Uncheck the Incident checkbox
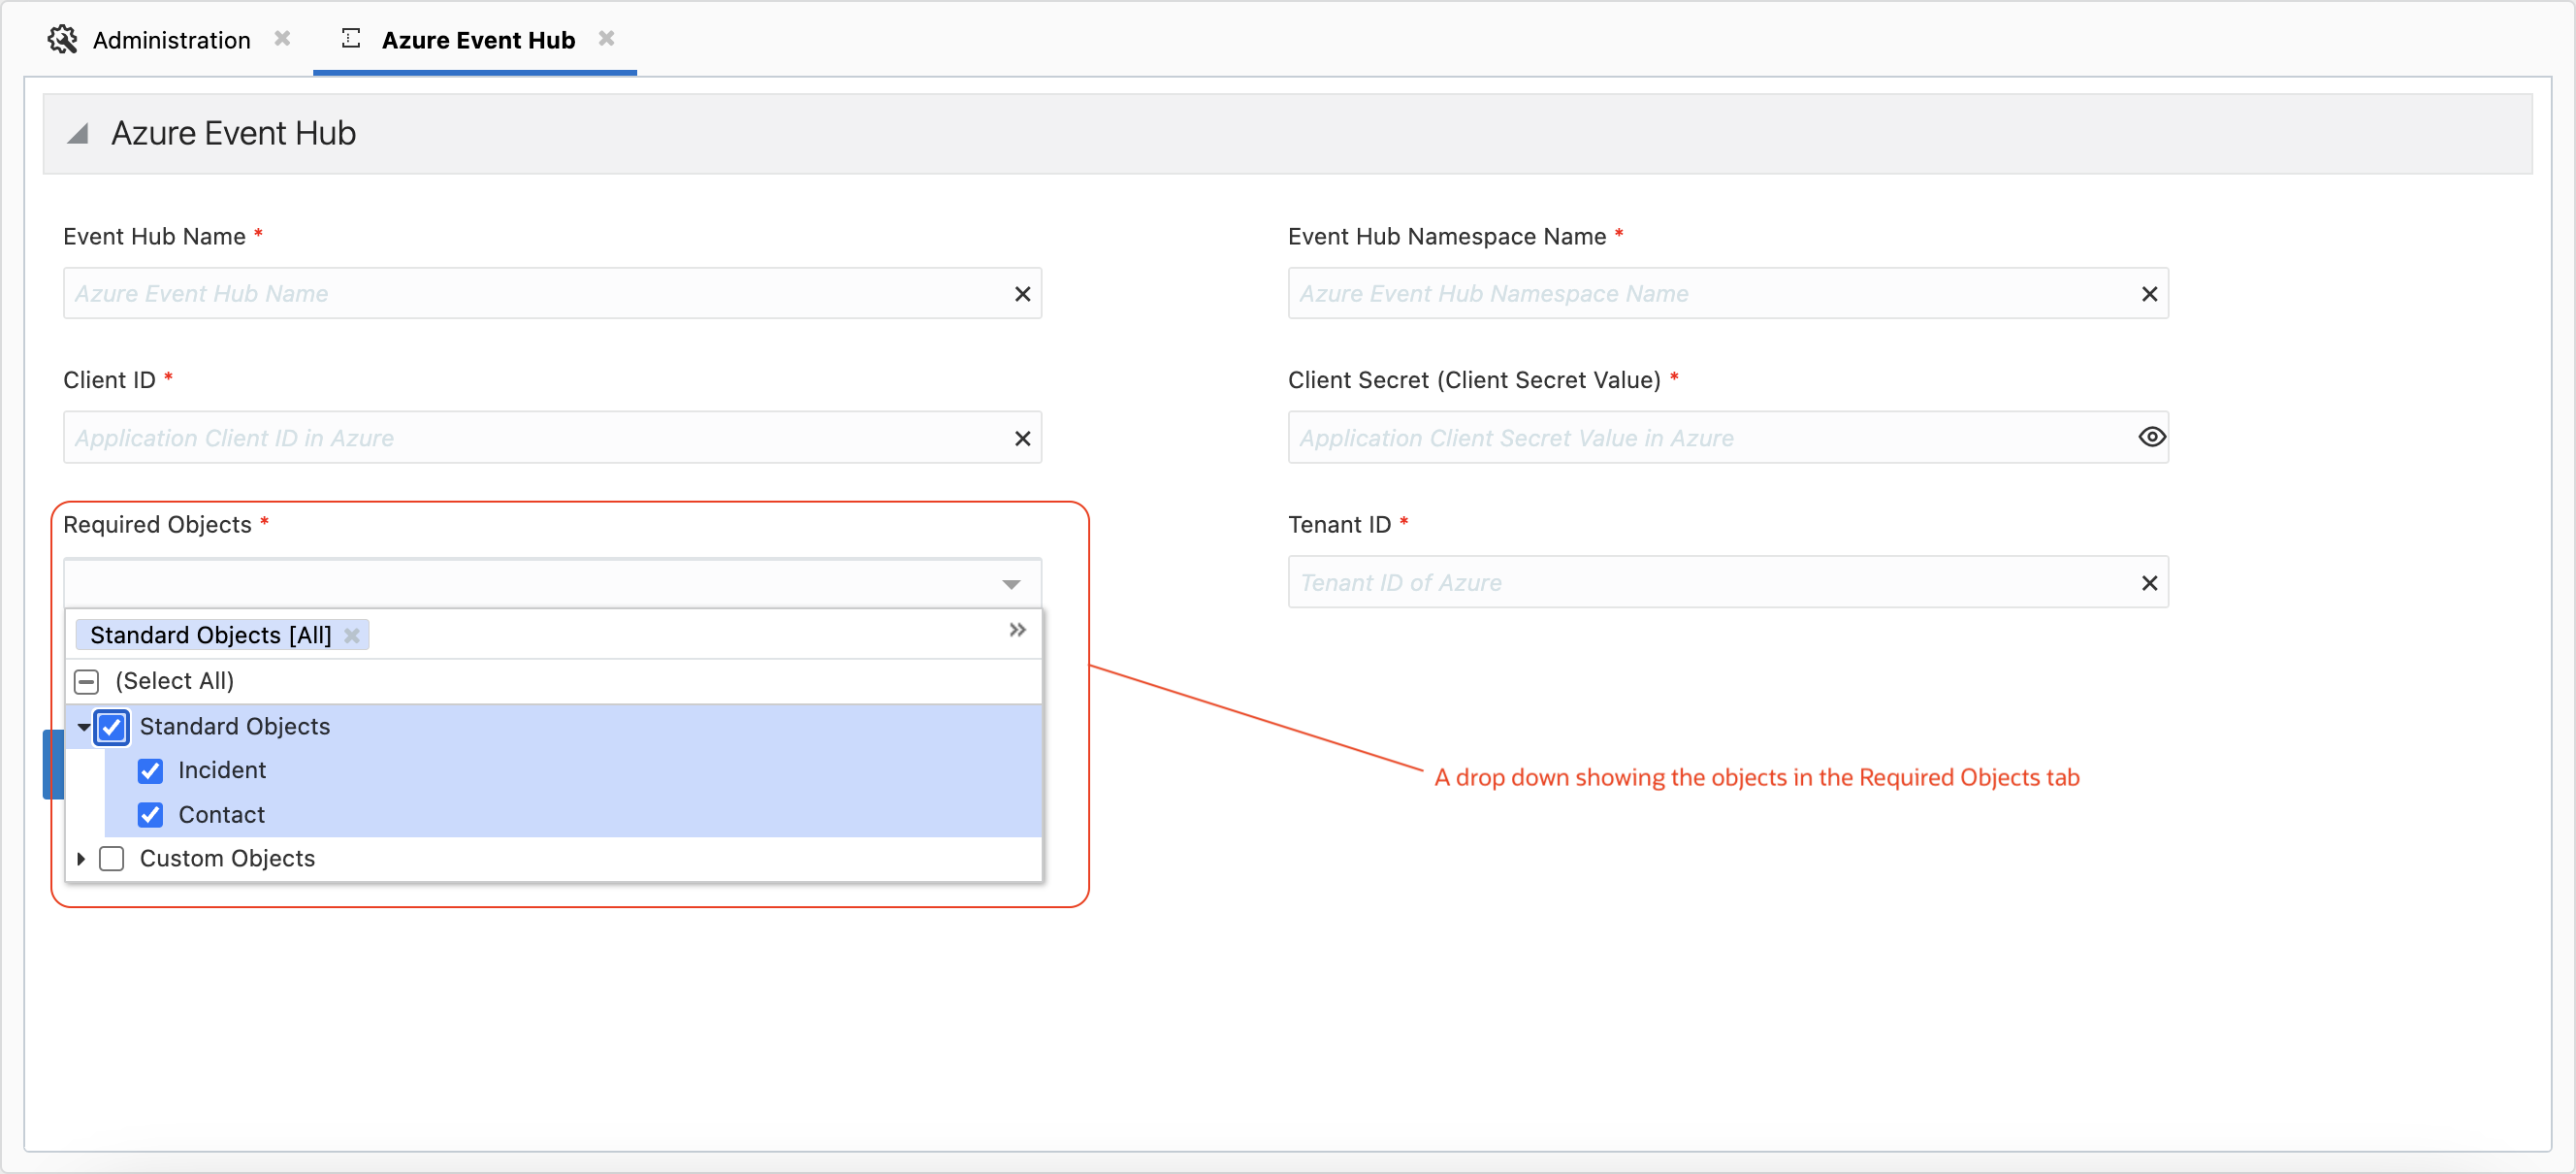The height and width of the screenshot is (1174, 2576). click(x=150, y=771)
